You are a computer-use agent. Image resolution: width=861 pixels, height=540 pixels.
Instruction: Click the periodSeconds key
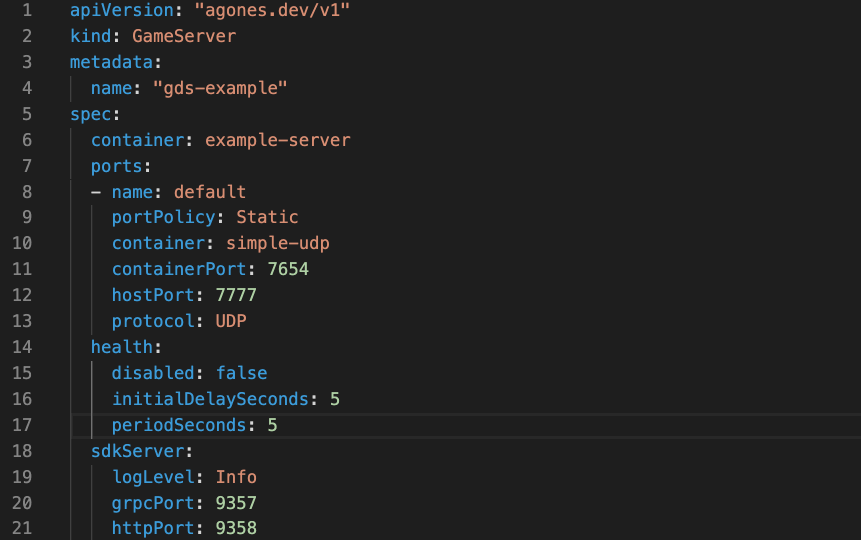(x=179, y=425)
